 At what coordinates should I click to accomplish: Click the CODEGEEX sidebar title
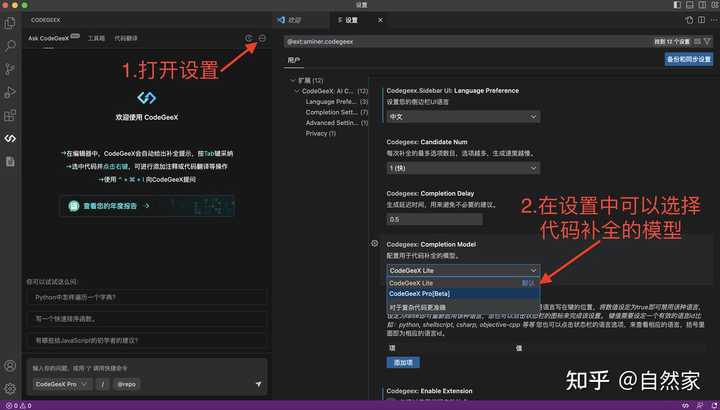[x=45, y=20]
